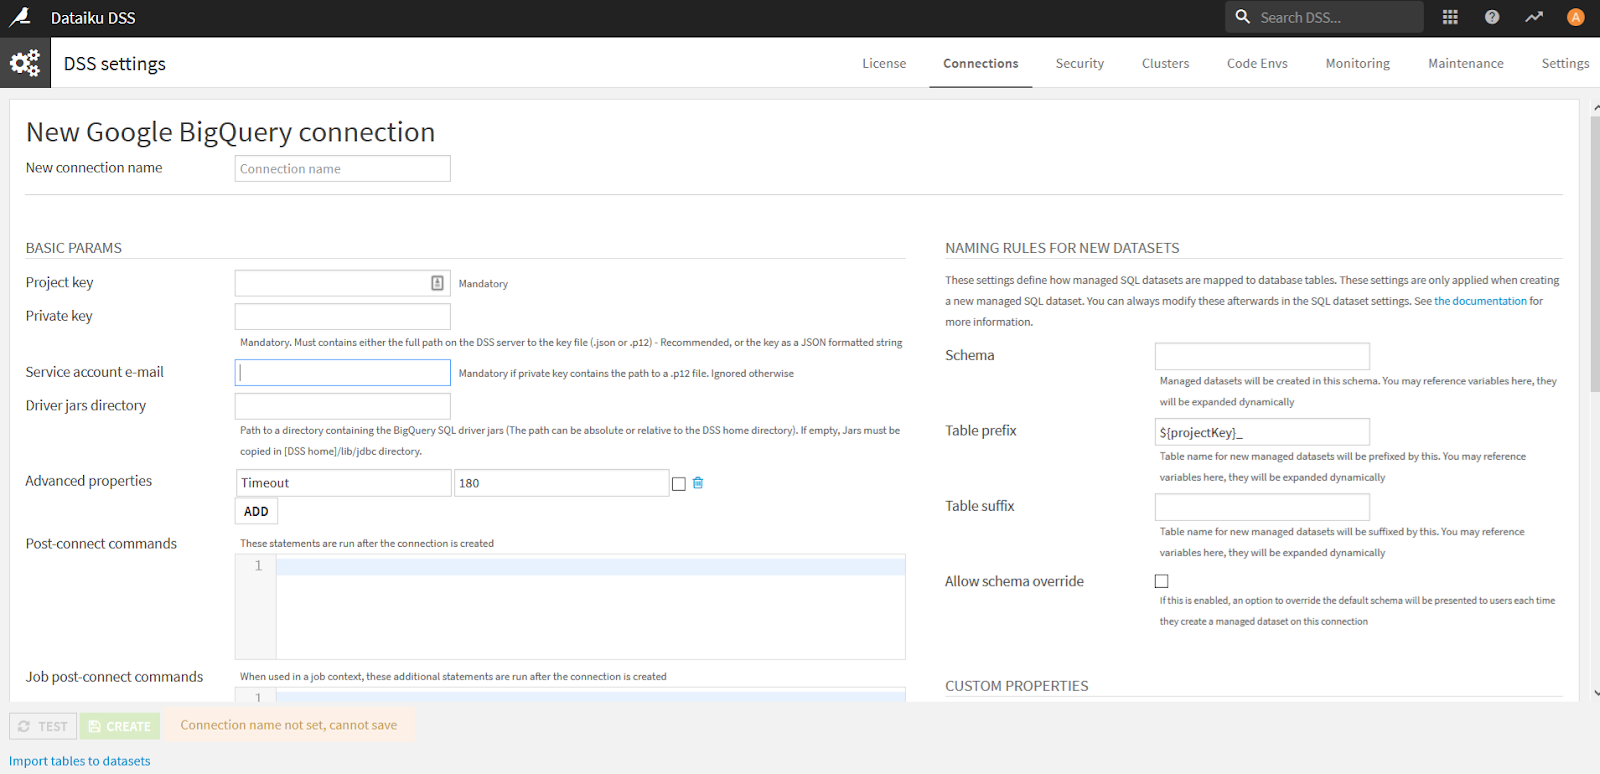Click the 'Advanced properties' label
This screenshot has width=1600, height=774.
[x=89, y=481]
